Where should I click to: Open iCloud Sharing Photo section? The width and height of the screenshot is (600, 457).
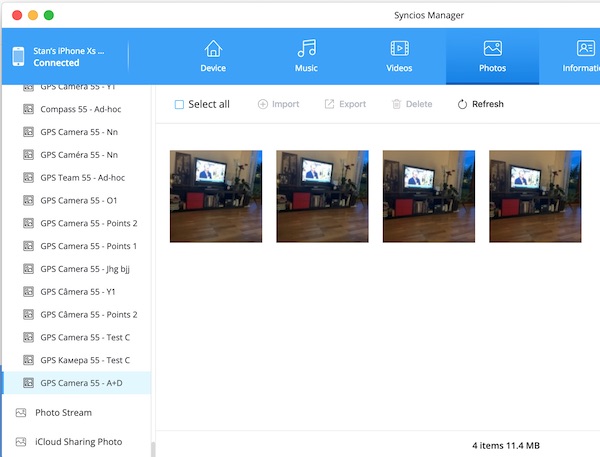point(78,442)
